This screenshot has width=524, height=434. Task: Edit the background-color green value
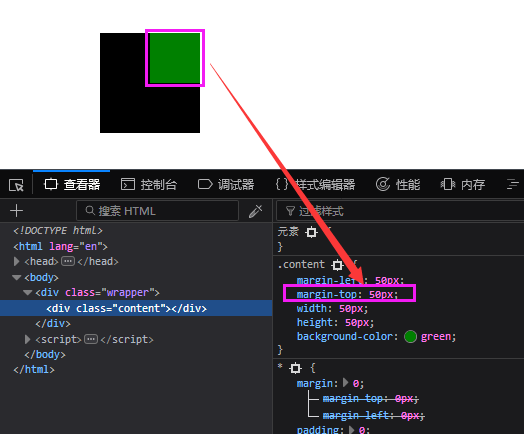click(436, 336)
